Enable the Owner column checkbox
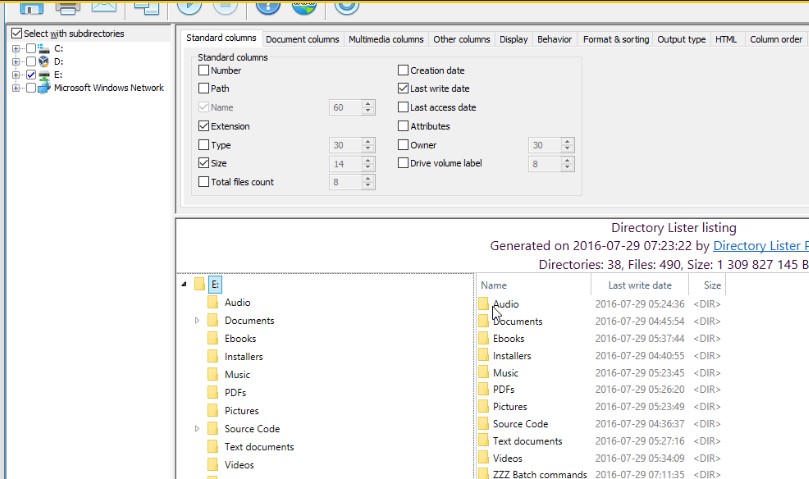 coord(403,145)
